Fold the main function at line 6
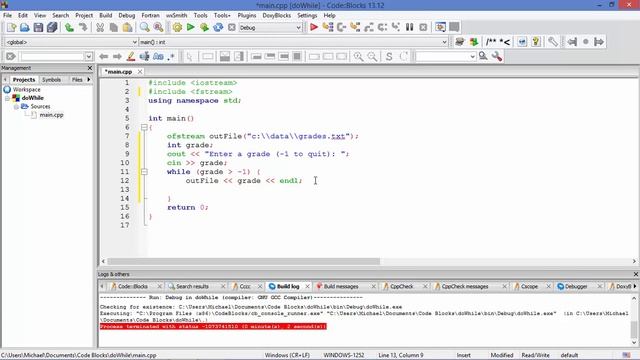Viewport: 640px width, 360px height. (144, 127)
